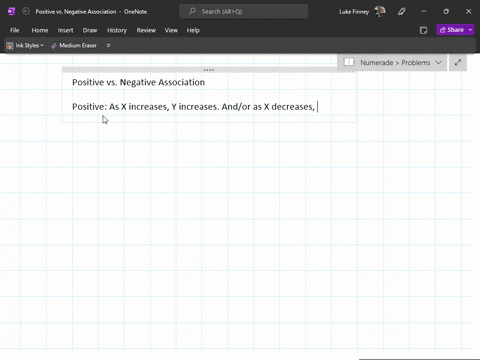Expand the Numerade > Problems notebook dropdown

point(438,63)
